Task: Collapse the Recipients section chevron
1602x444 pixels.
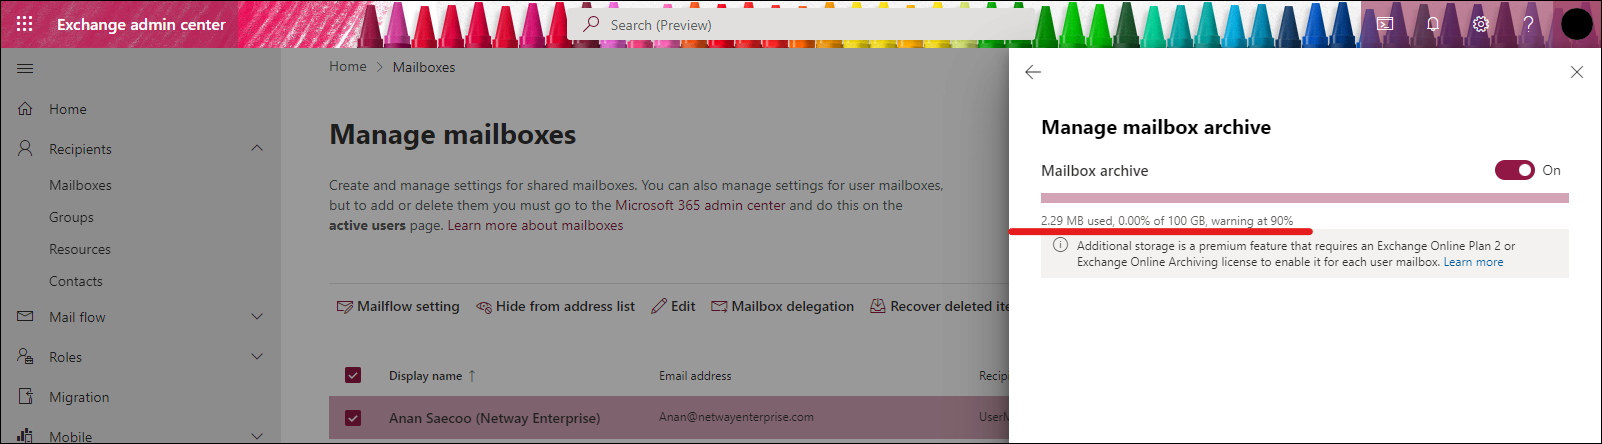Action: click(x=257, y=148)
